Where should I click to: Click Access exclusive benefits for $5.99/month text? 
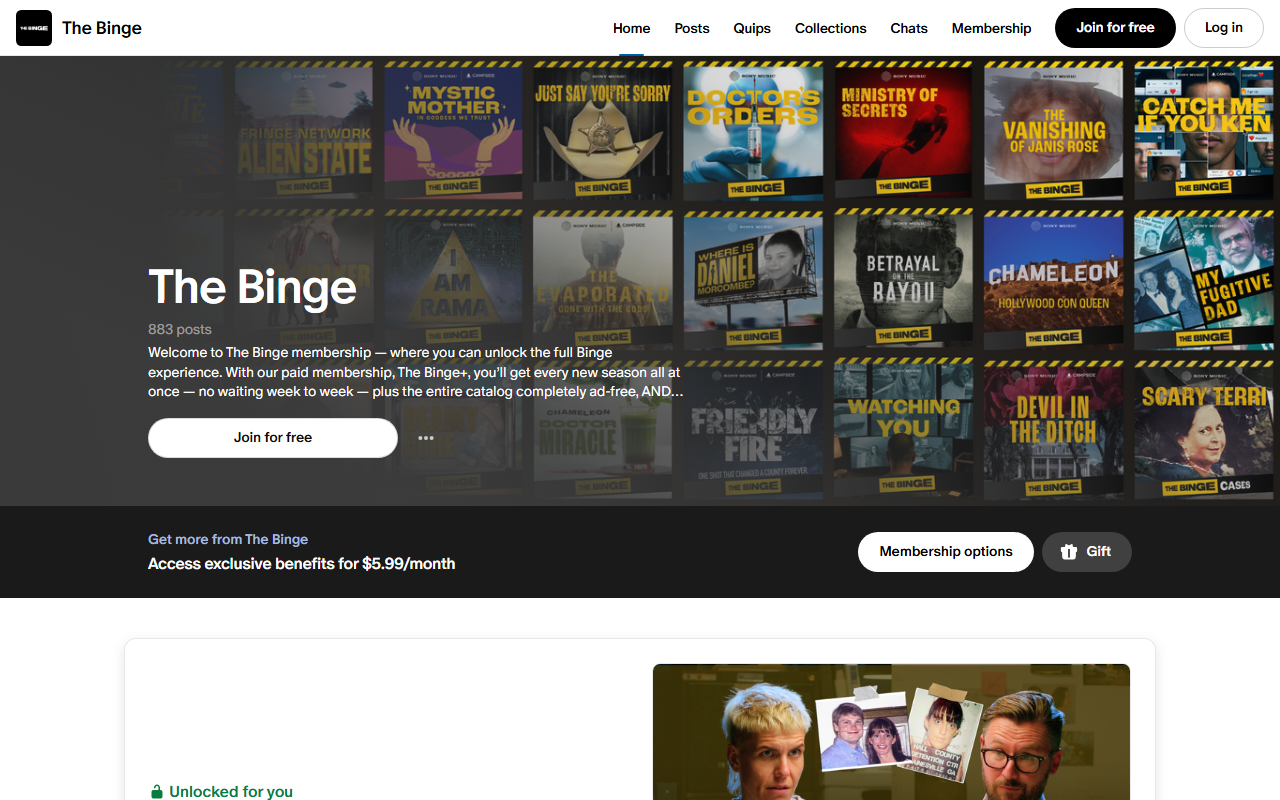point(301,564)
